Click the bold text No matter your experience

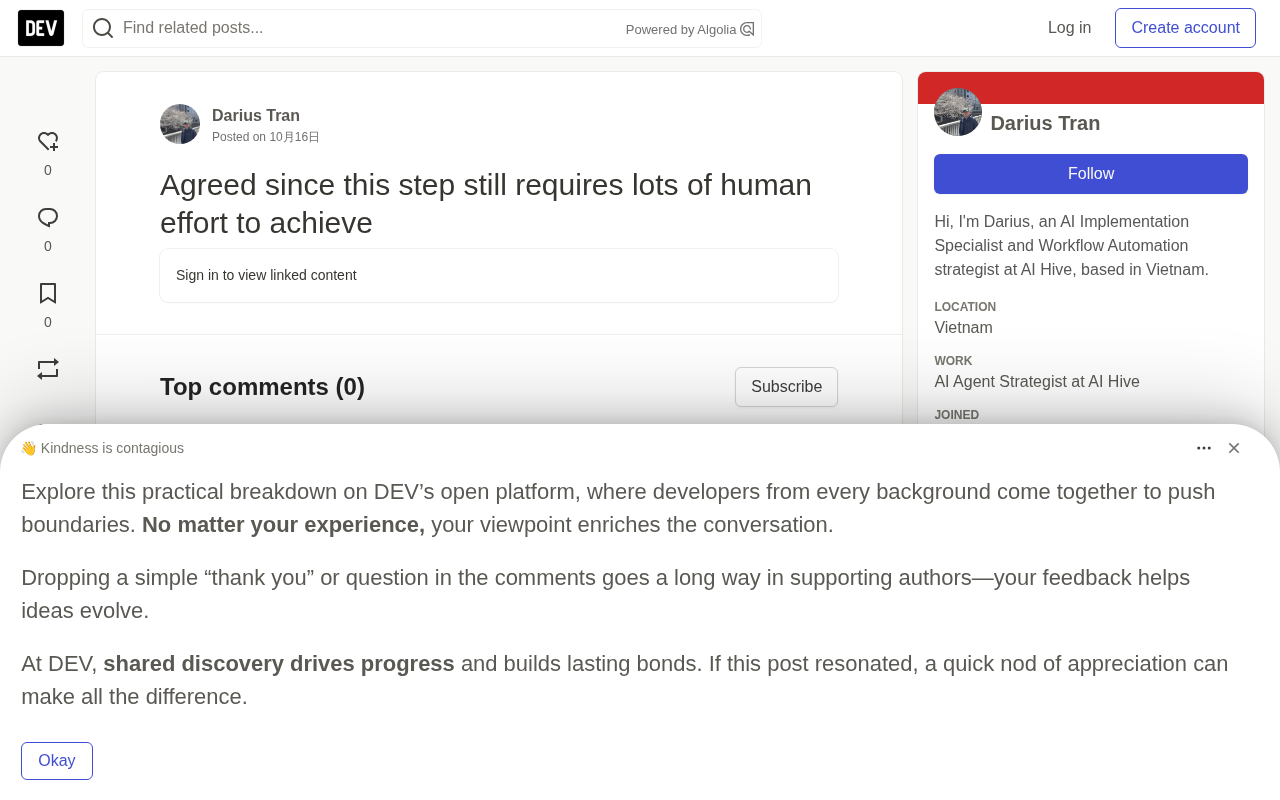coord(283,525)
